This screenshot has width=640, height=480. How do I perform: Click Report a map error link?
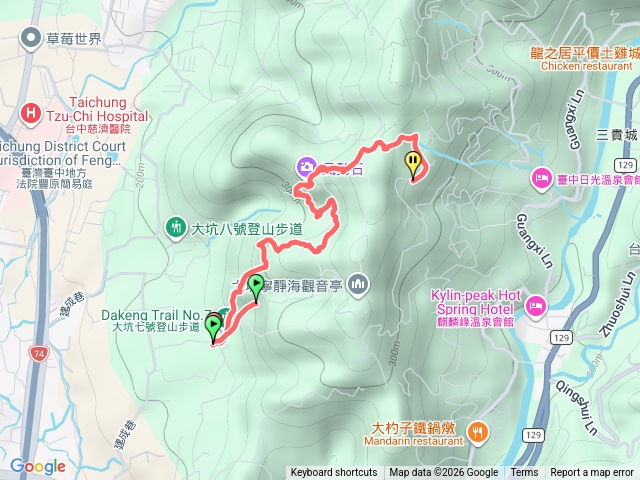pos(591,473)
